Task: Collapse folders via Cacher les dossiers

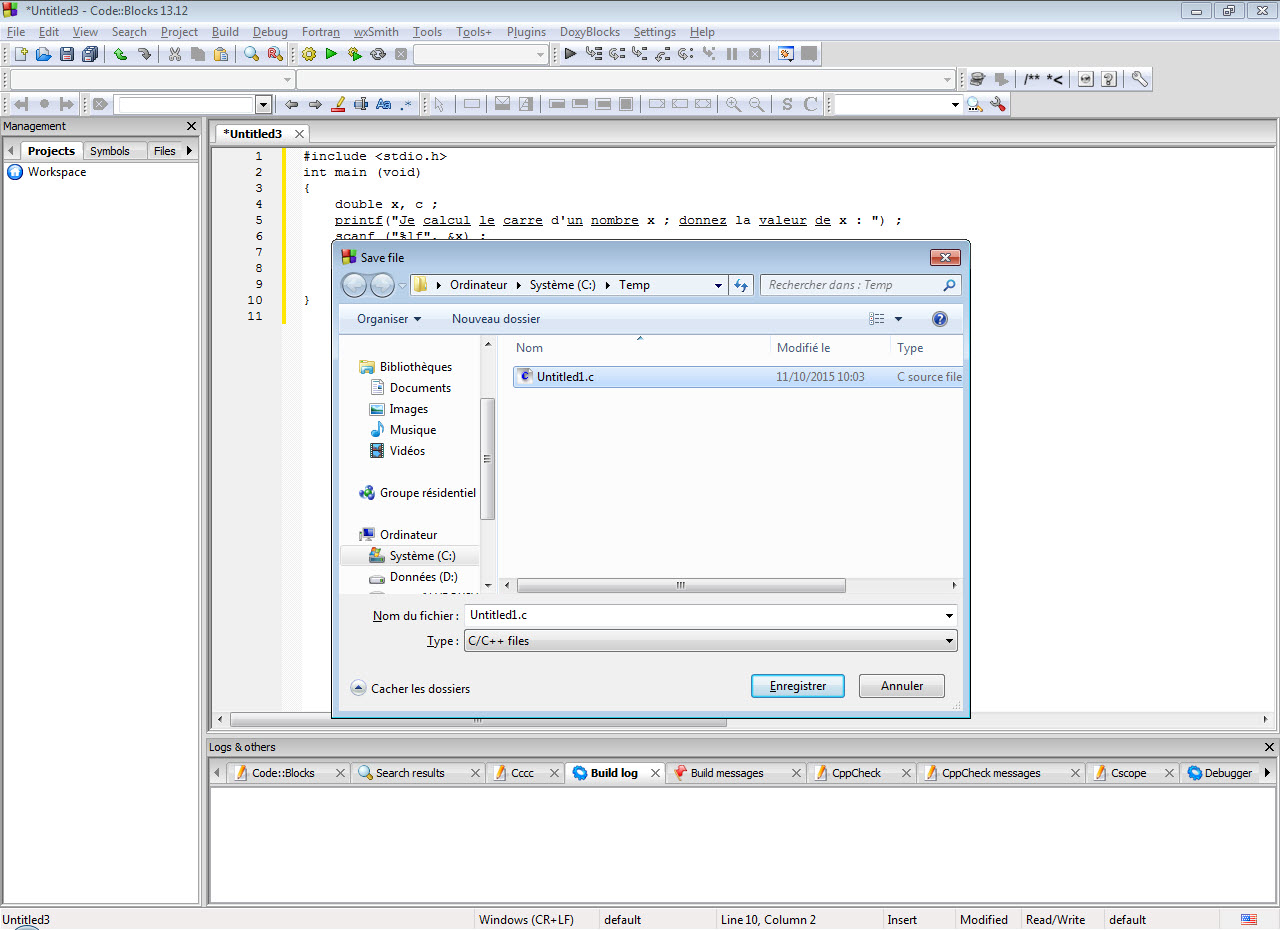Action: coord(411,688)
